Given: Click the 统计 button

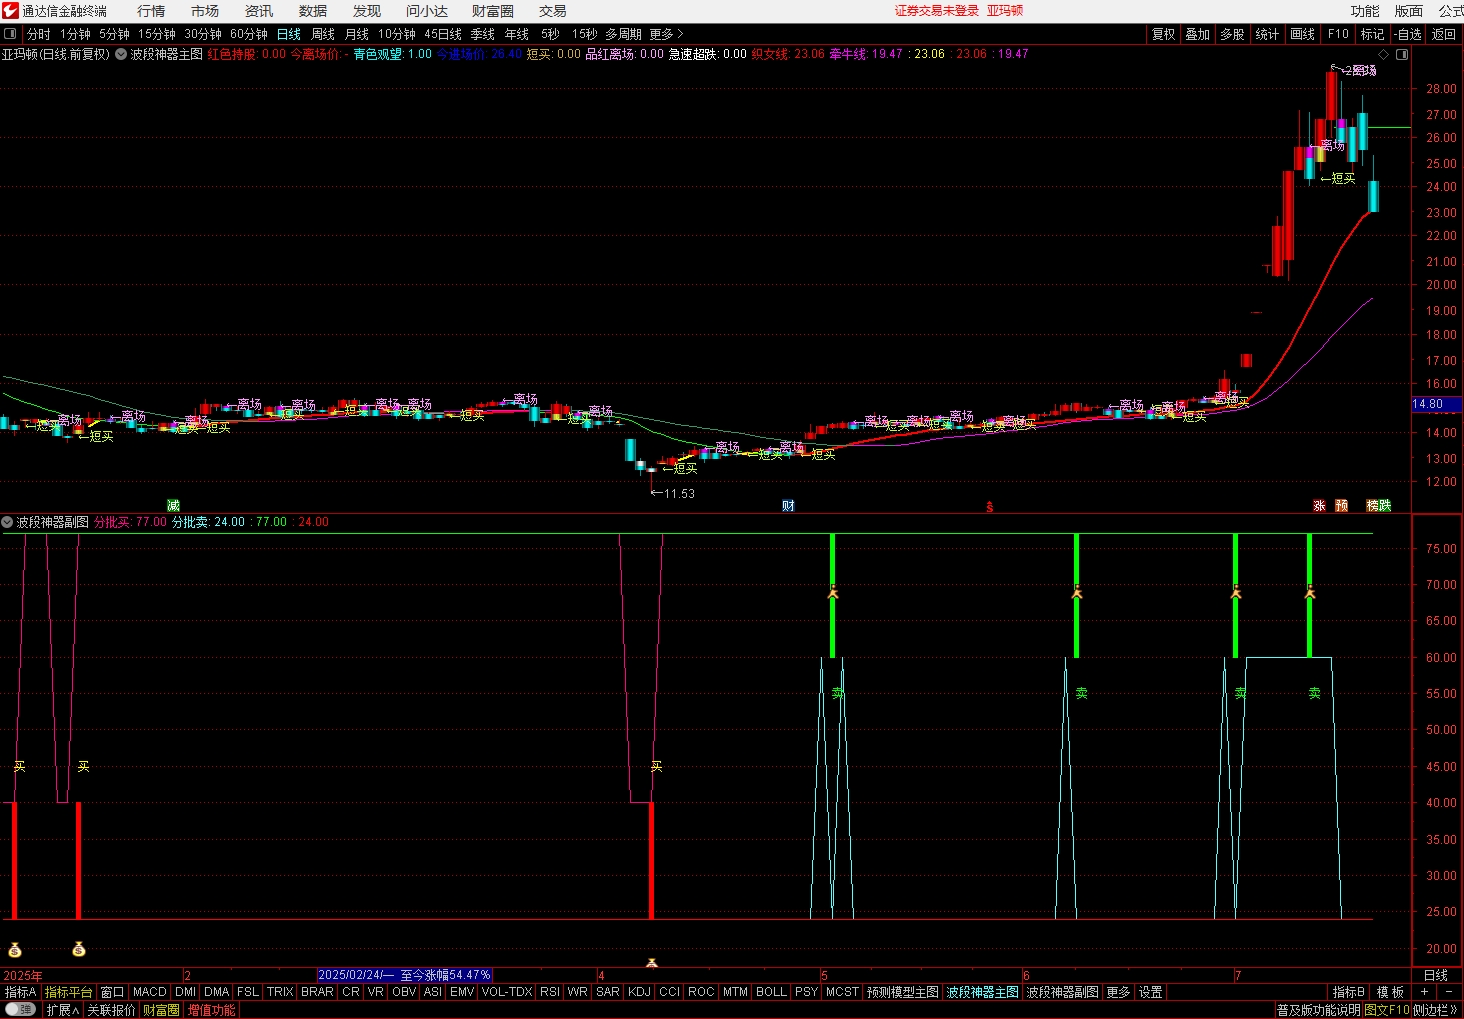Looking at the screenshot, I should [1267, 34].
